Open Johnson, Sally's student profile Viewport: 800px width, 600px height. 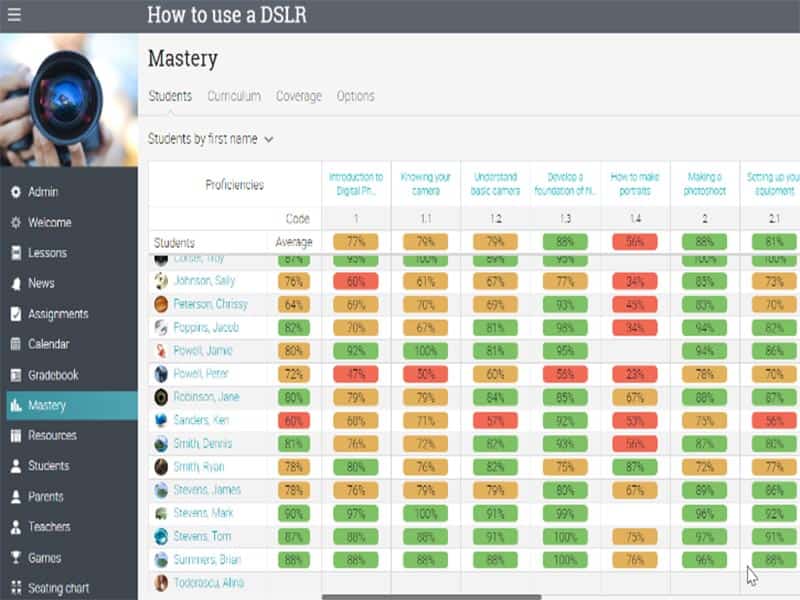(x=204, y=281)
